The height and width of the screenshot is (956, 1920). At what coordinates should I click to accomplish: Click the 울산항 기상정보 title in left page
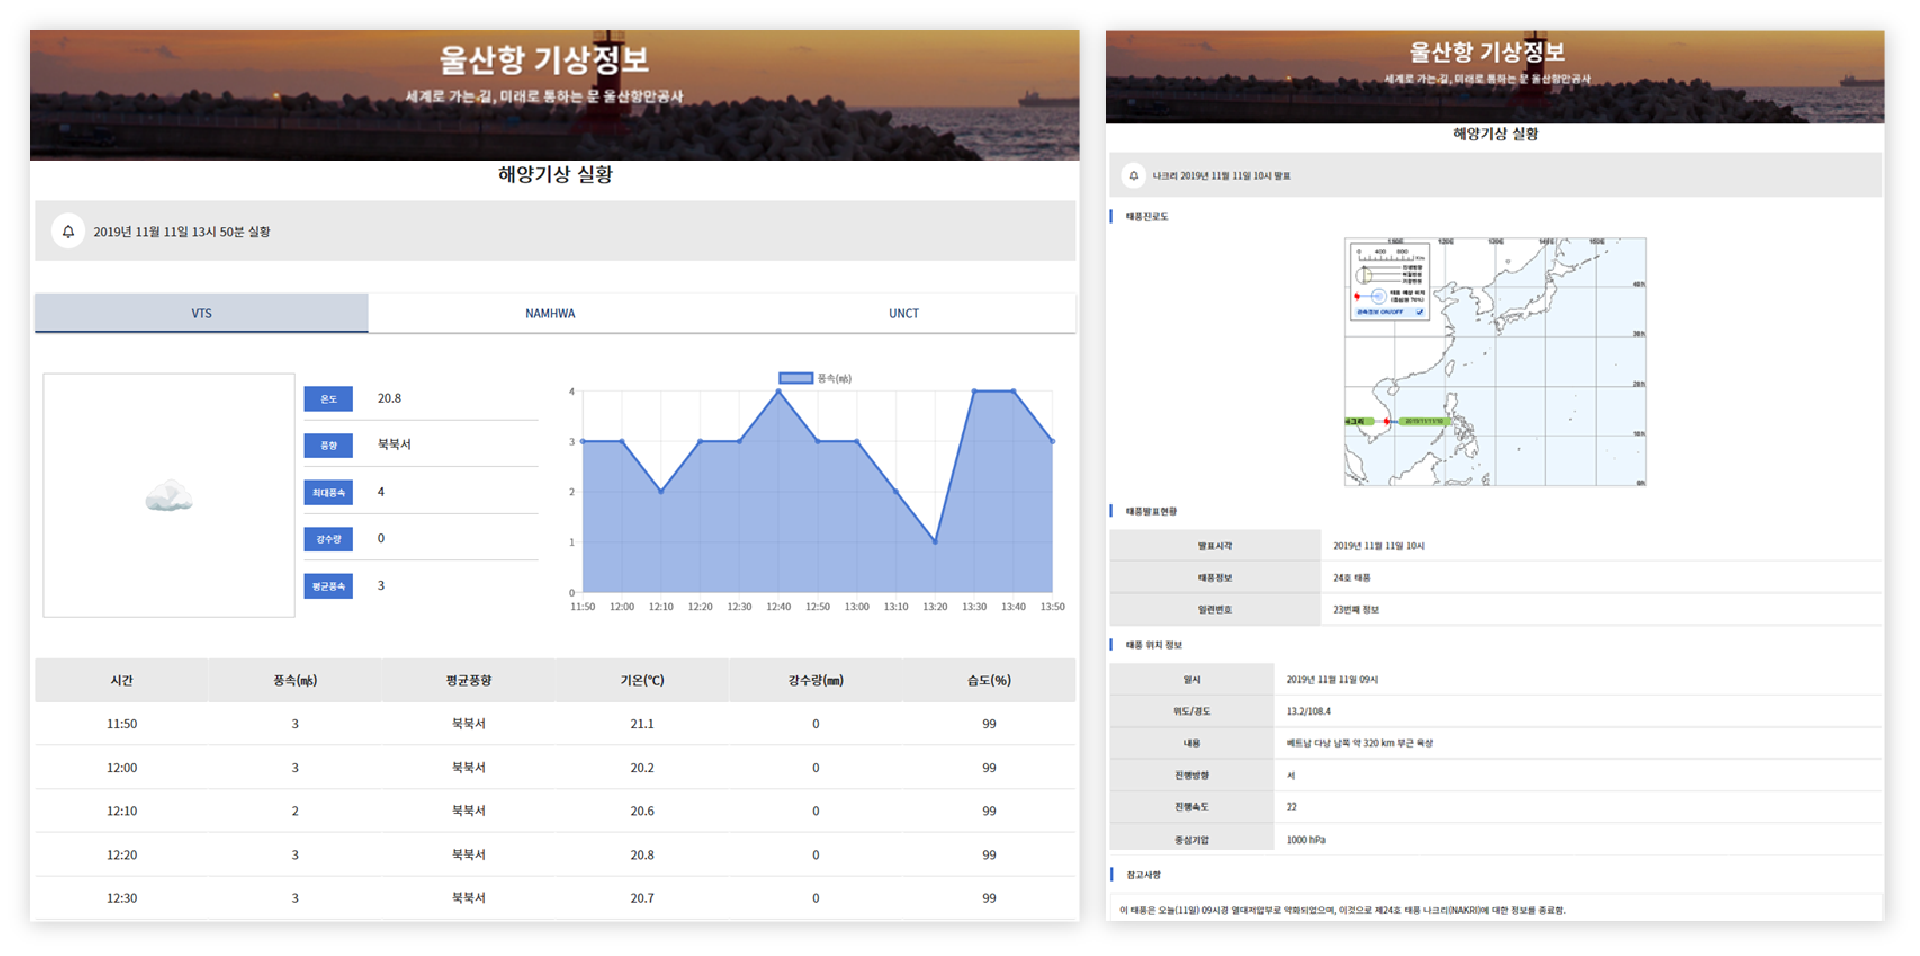click(545, 60)
